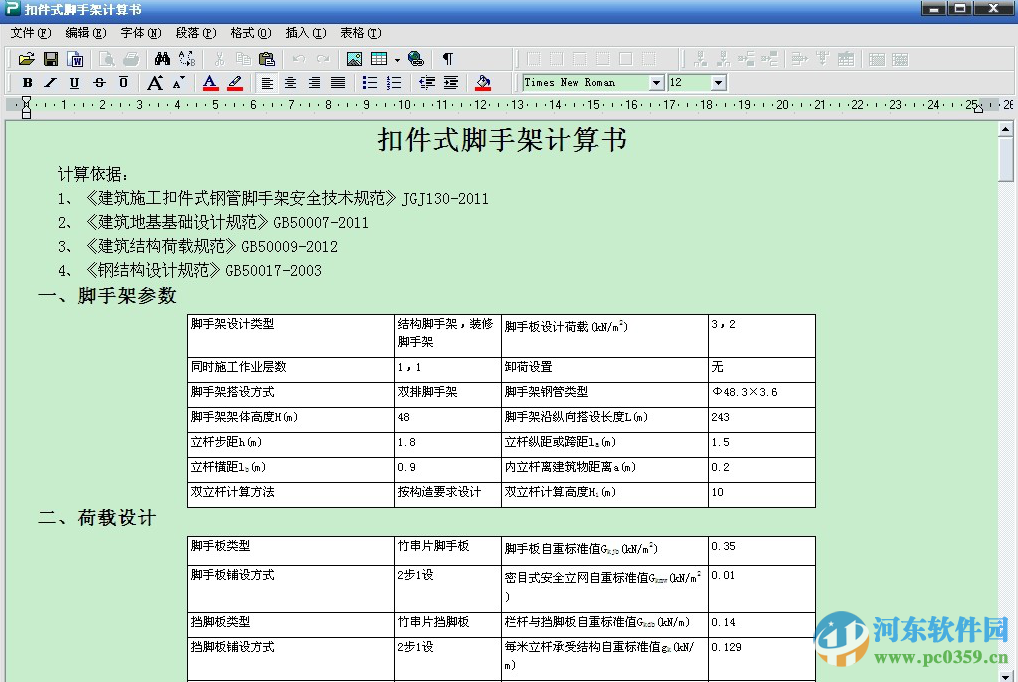The image size is (1018, 682).
Task: Paste clipboard contents with the Paste icon
Action: pyautogui.click(x=266, y=58)
